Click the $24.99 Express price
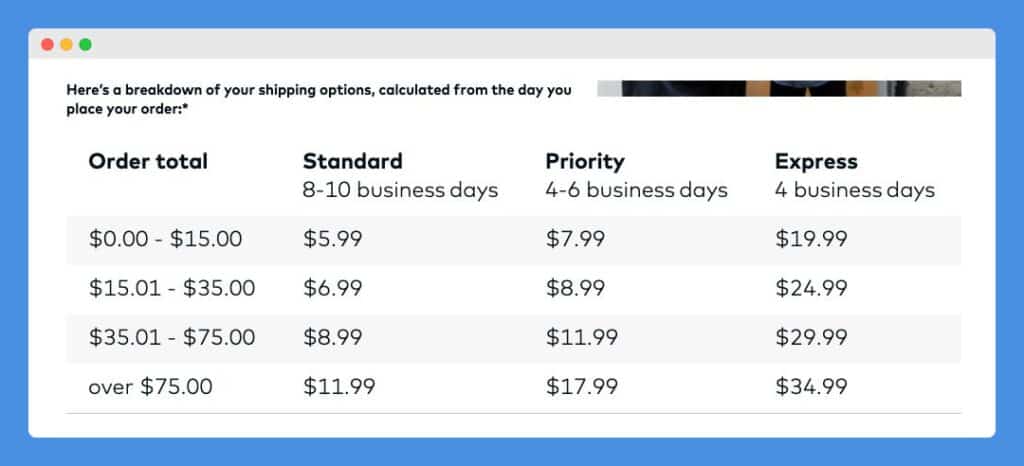 (811, 288)
